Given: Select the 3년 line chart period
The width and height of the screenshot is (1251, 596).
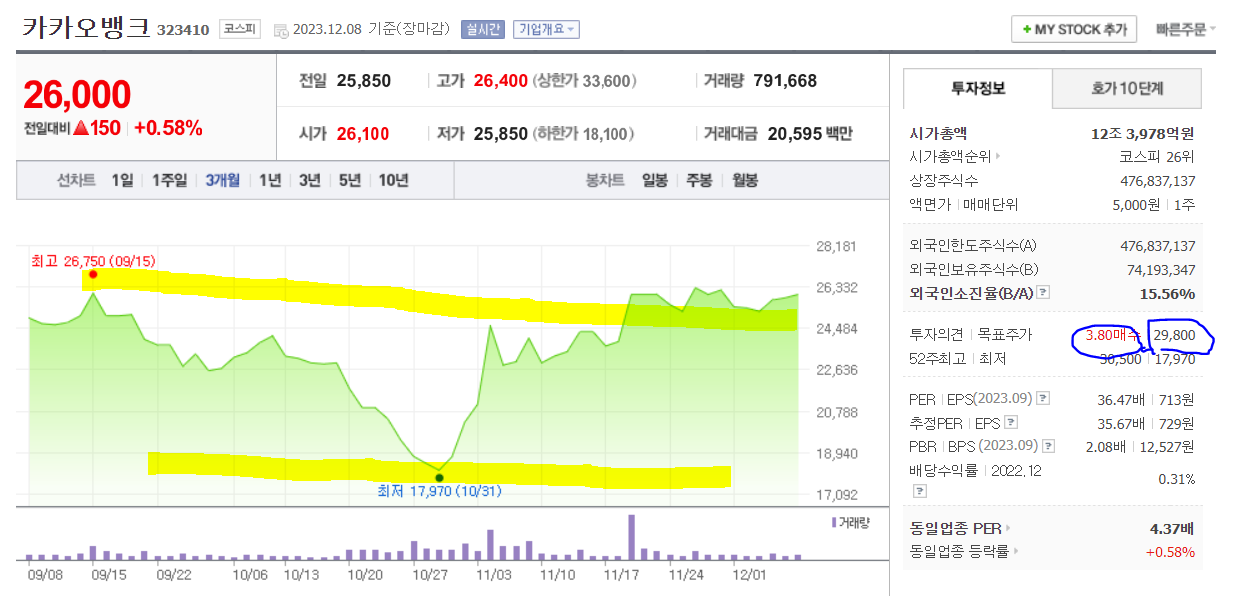Looking at the screenshot, I should (310, 180).
